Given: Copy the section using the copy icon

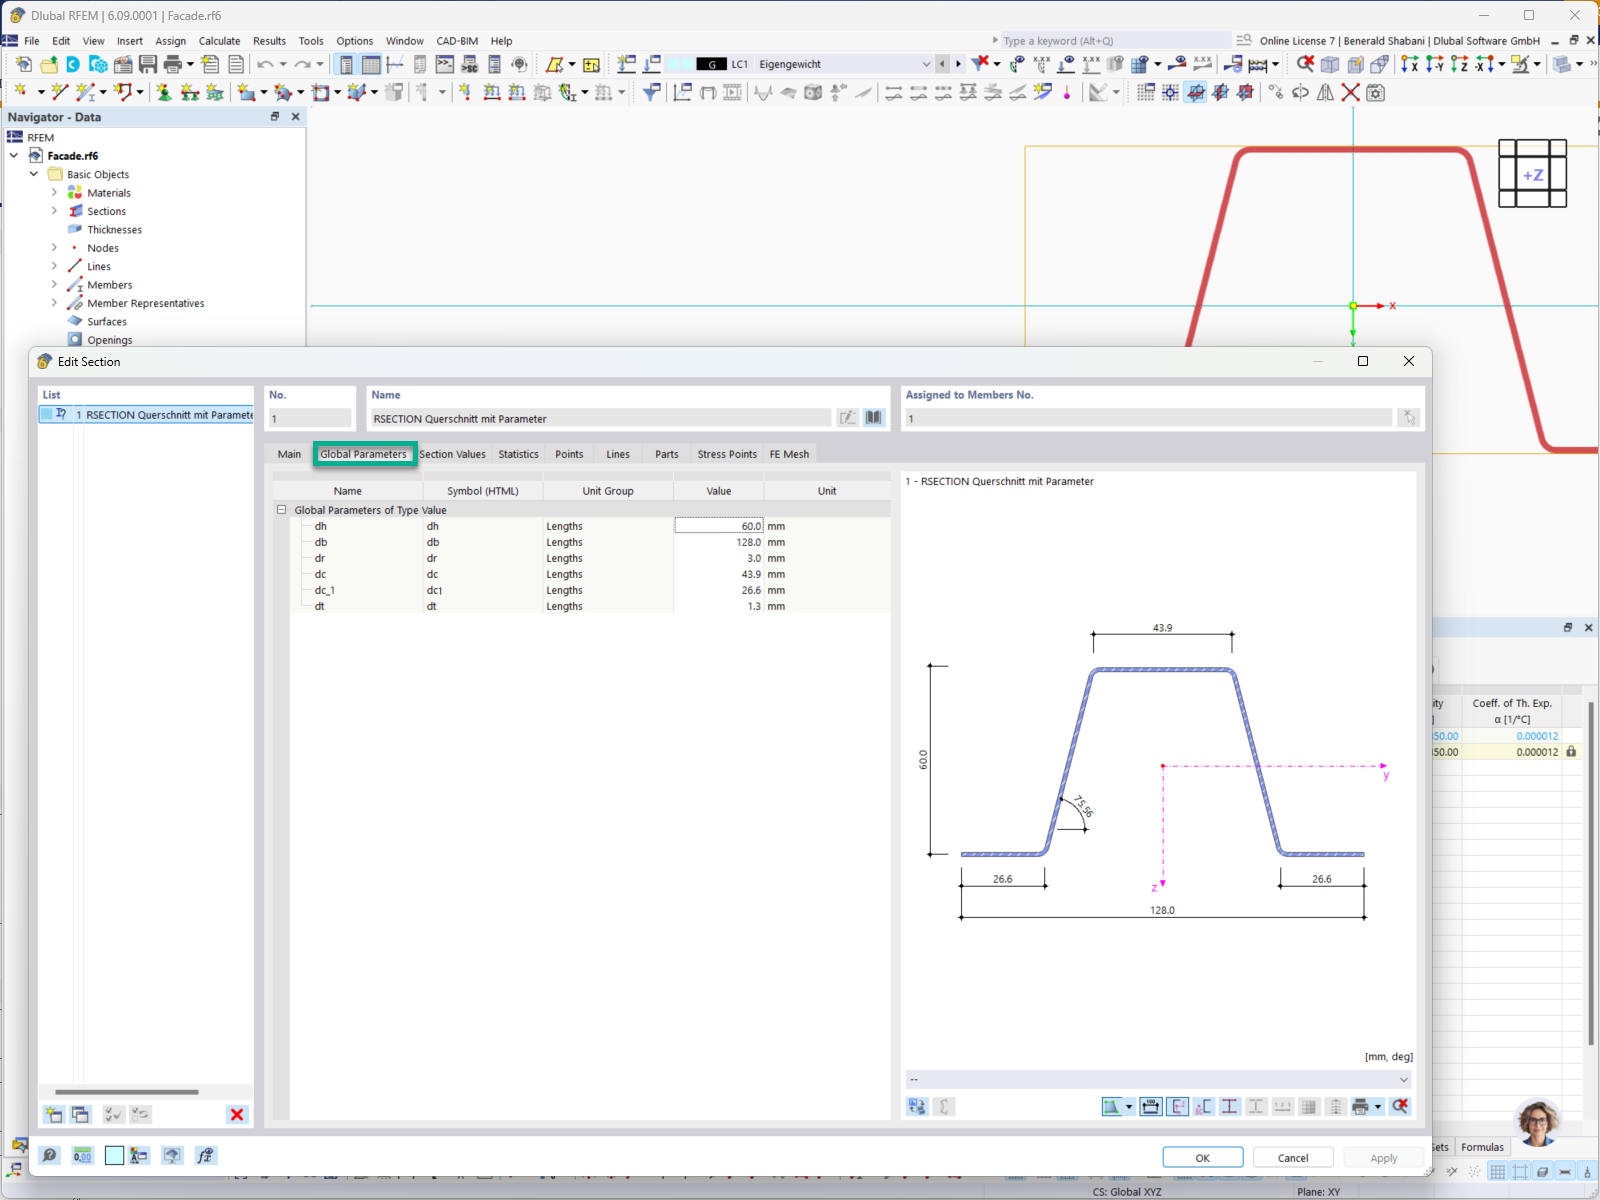Looking at the screenshot, I should click(x=80, y=1113).
